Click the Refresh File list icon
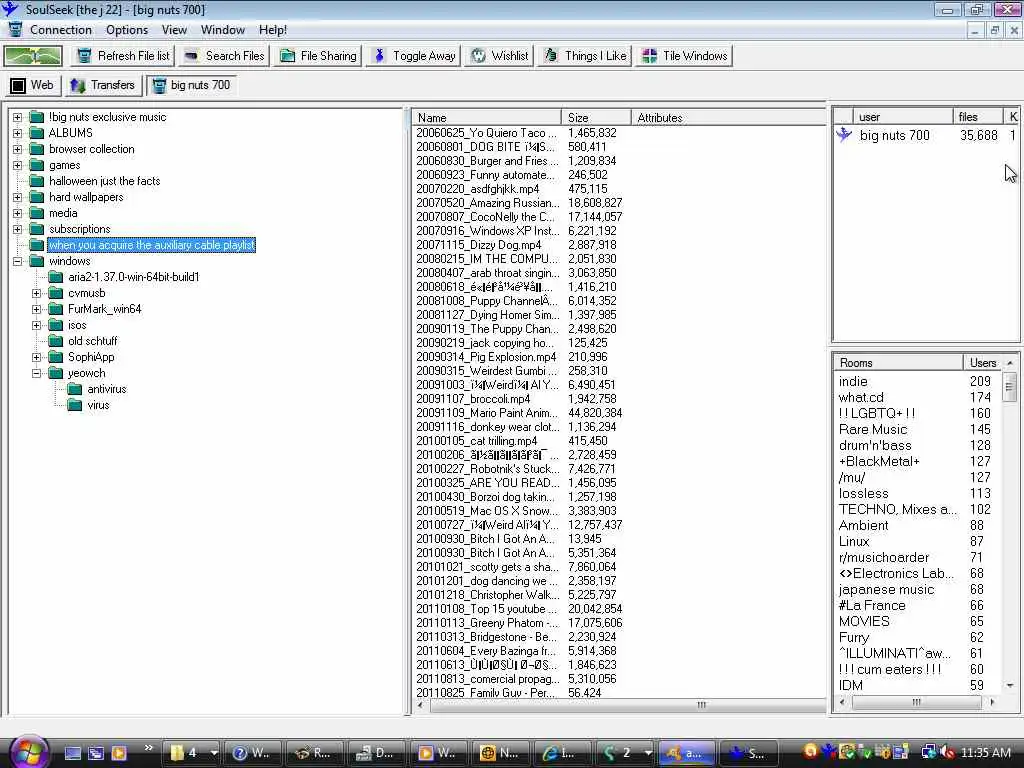This screenshot has height=768, width=1024. tap(84, 56)
